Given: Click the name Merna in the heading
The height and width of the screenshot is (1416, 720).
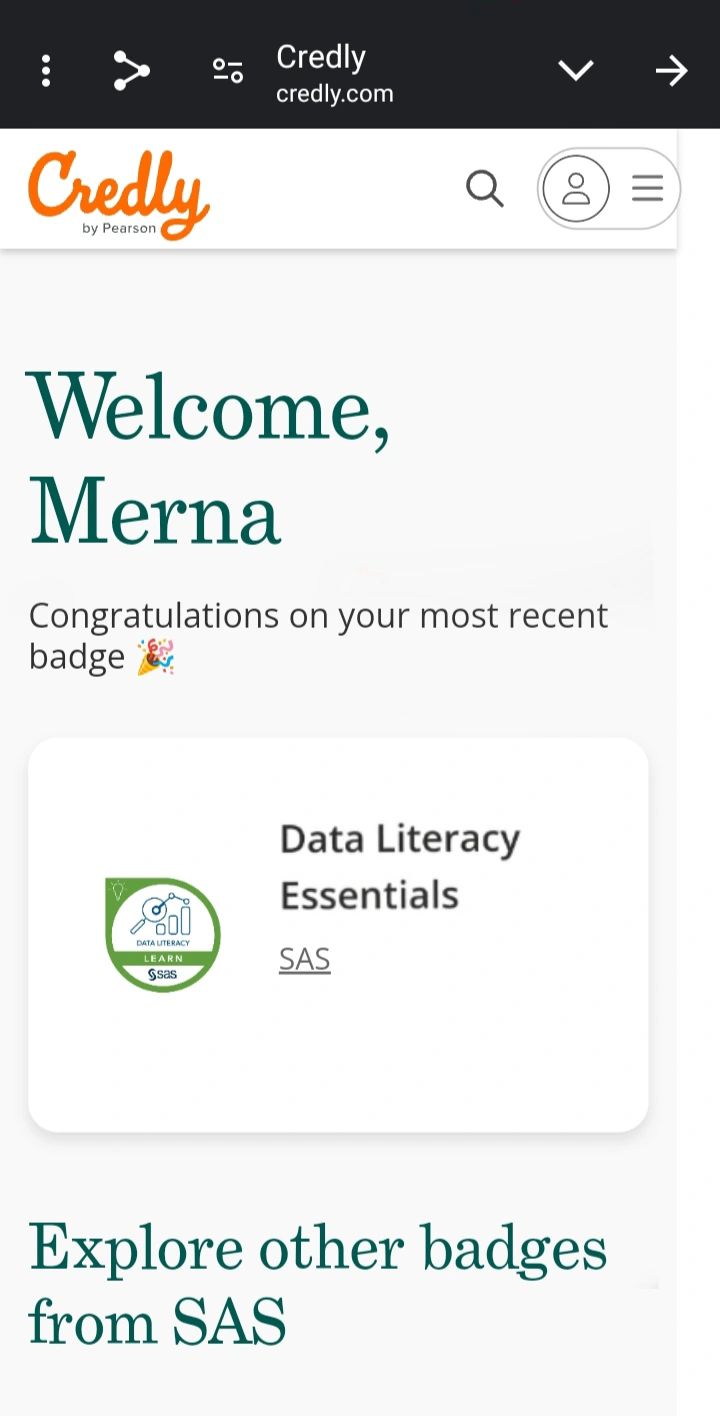Looking at the screenshot, I should coord(155,513).
